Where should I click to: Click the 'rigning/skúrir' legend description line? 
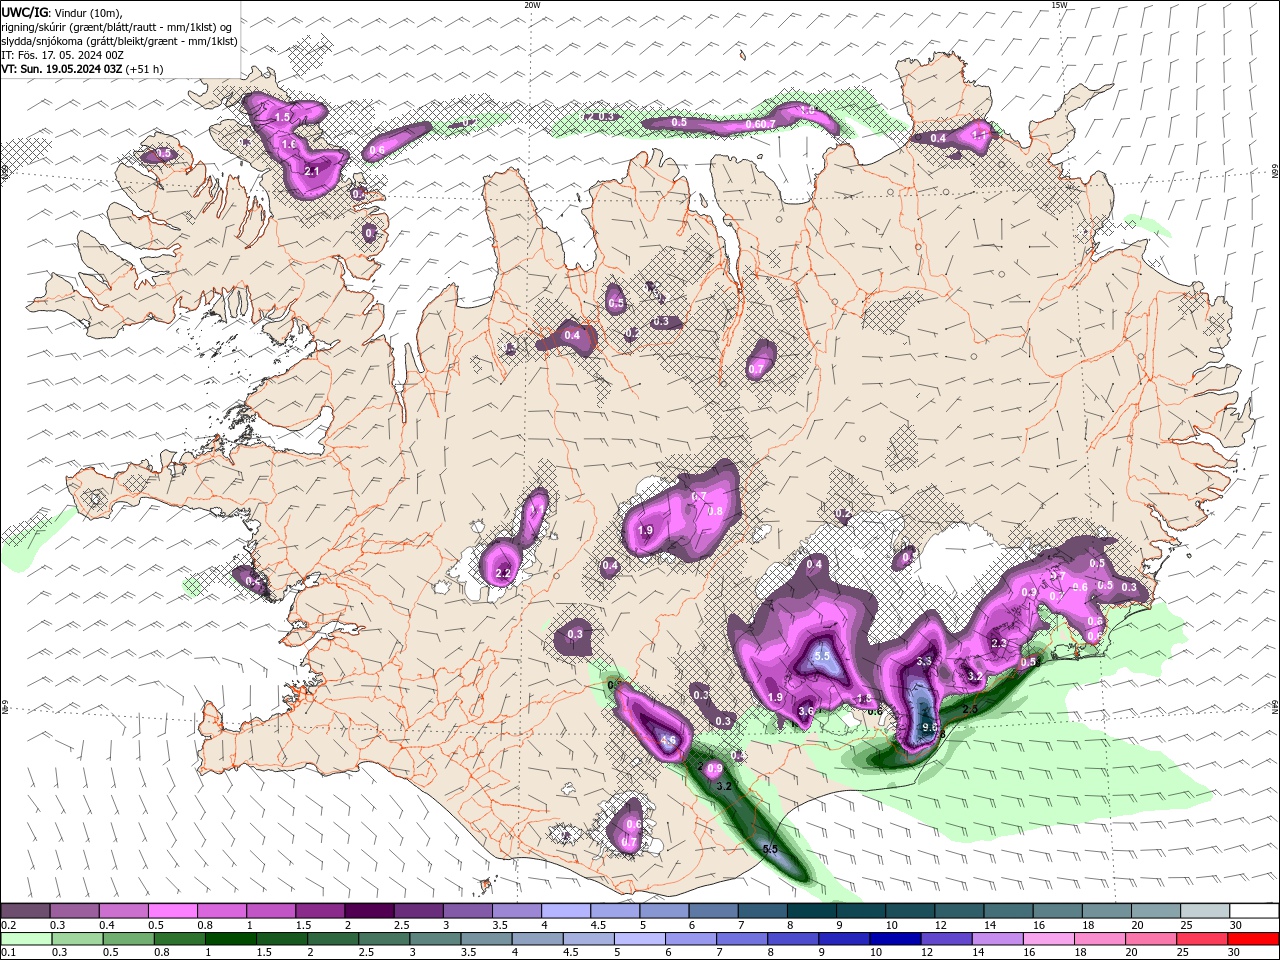(x=117, y=27)
